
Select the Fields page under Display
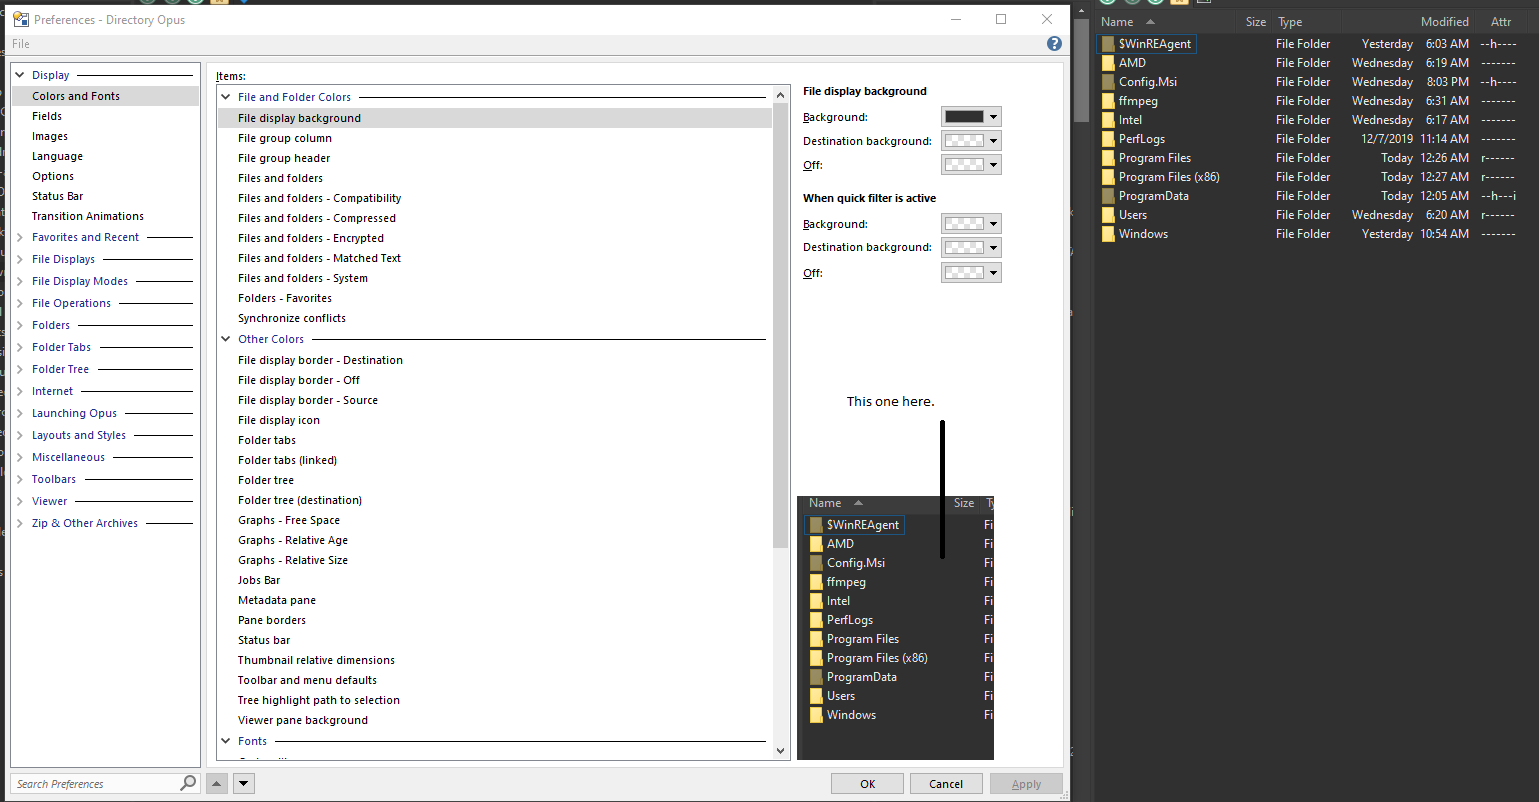point(47,116)
